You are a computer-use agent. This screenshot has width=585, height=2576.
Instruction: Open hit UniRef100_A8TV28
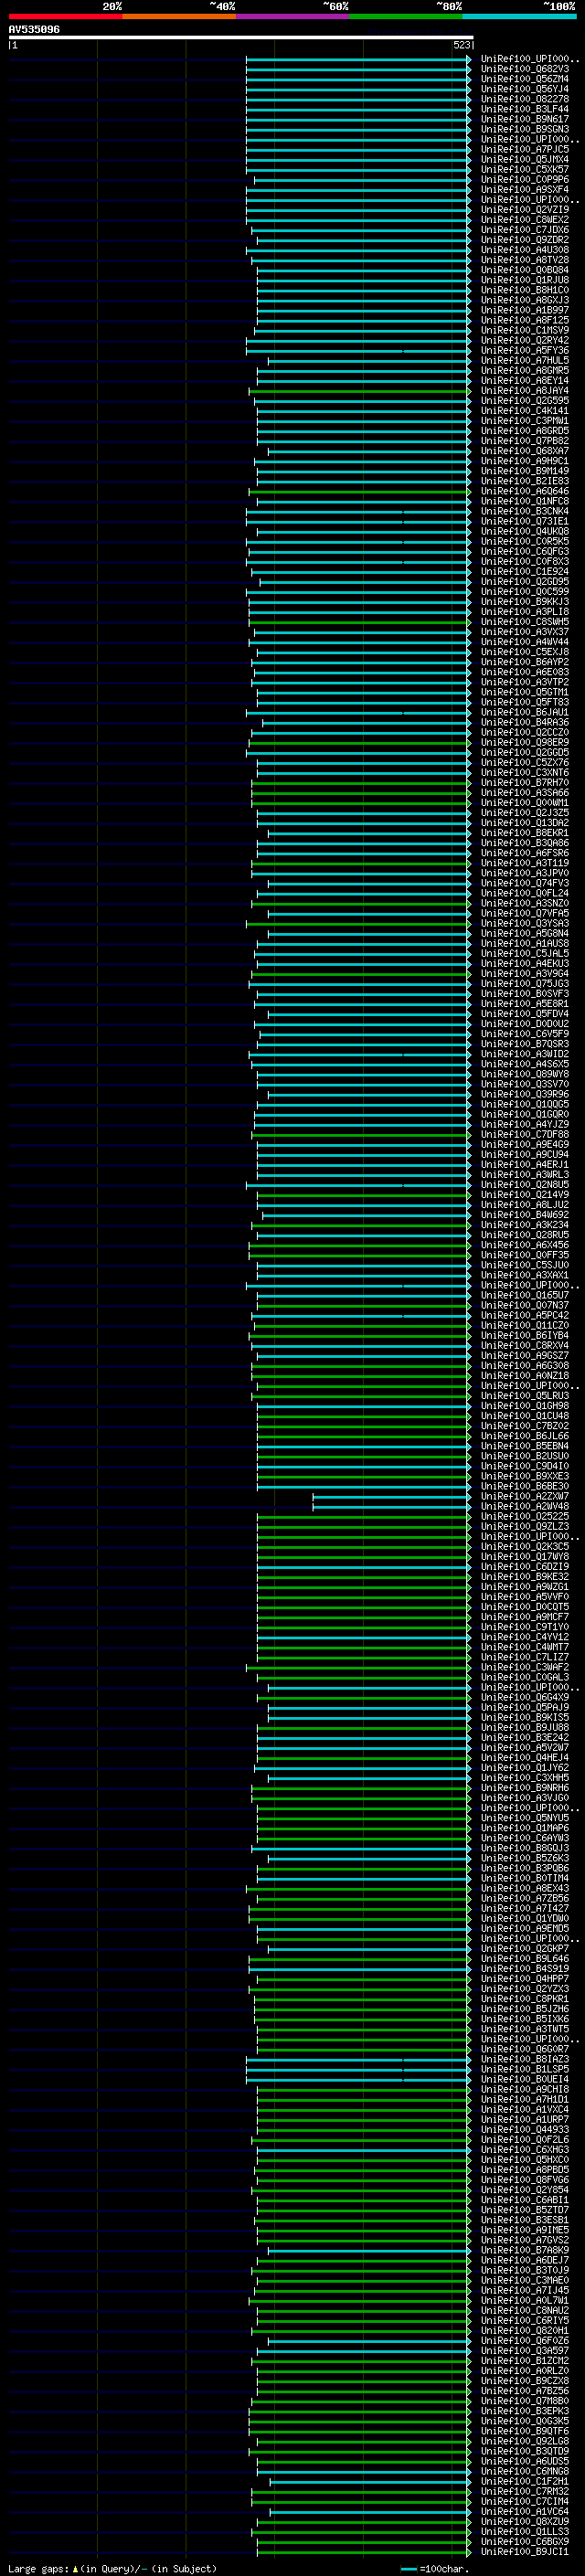tap(525, 260)
